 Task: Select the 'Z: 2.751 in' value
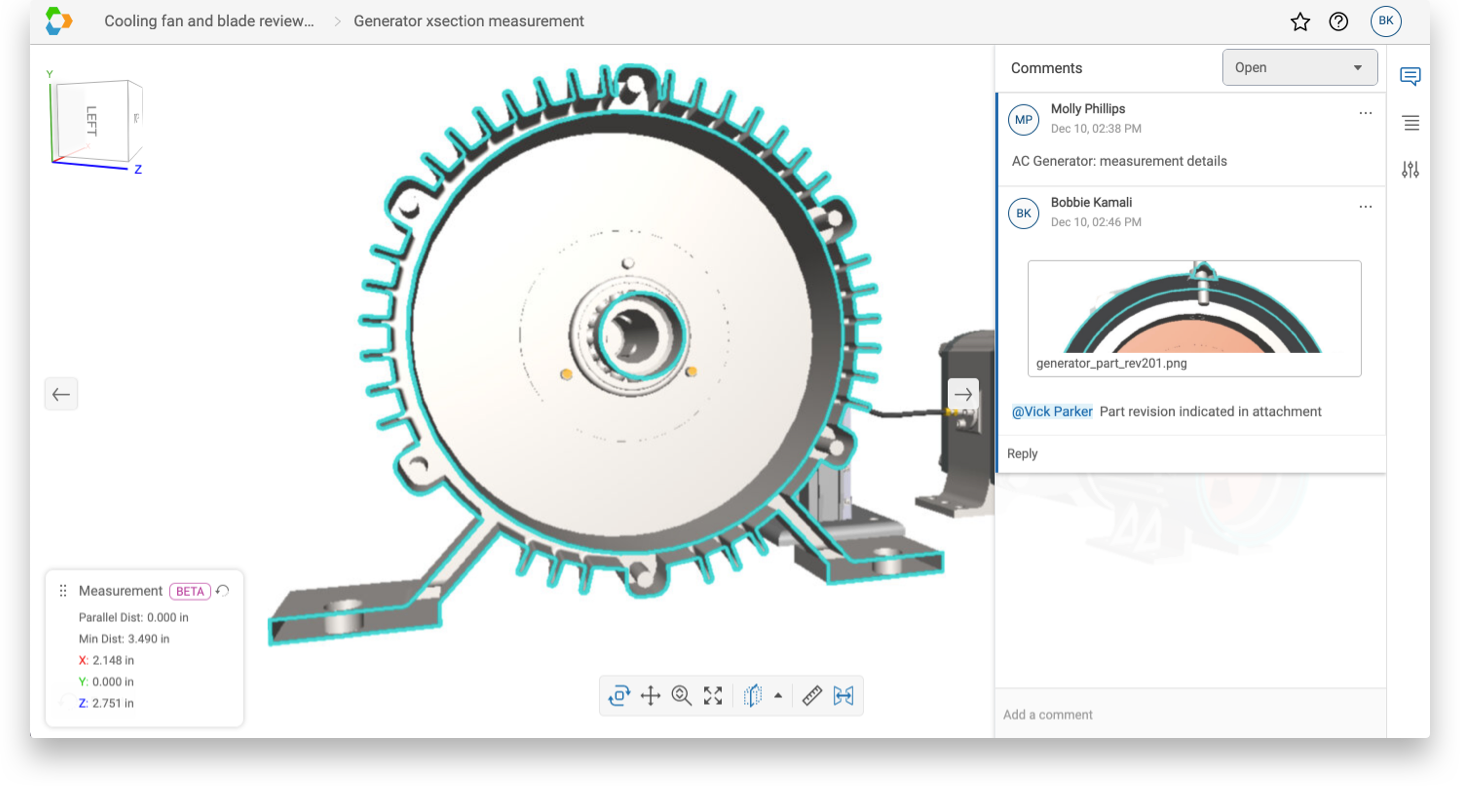pyautogui.click(x=106, y=703)
